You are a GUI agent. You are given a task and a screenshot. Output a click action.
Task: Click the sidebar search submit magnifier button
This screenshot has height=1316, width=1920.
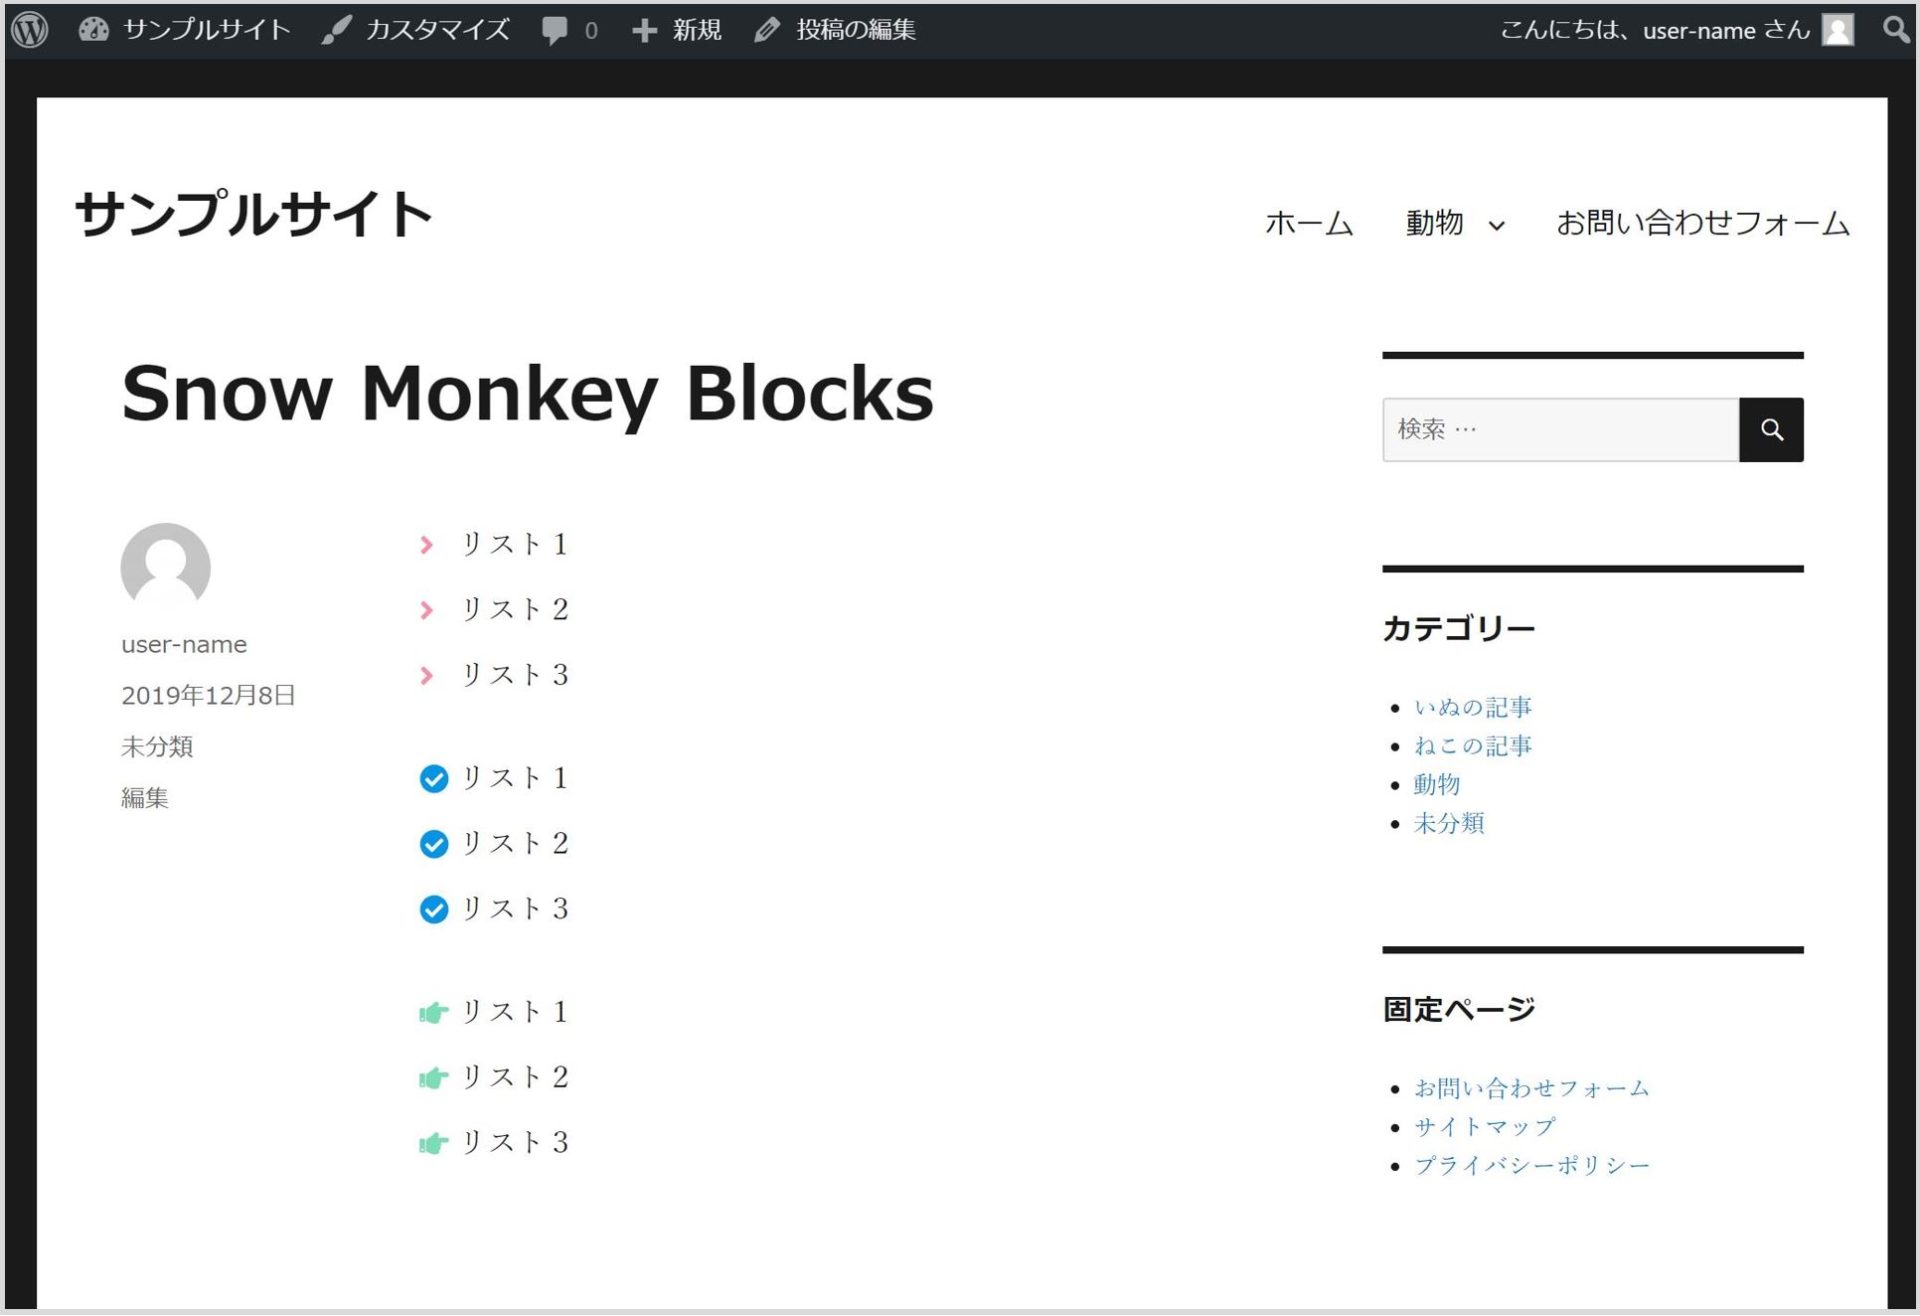coord(1772,429)
